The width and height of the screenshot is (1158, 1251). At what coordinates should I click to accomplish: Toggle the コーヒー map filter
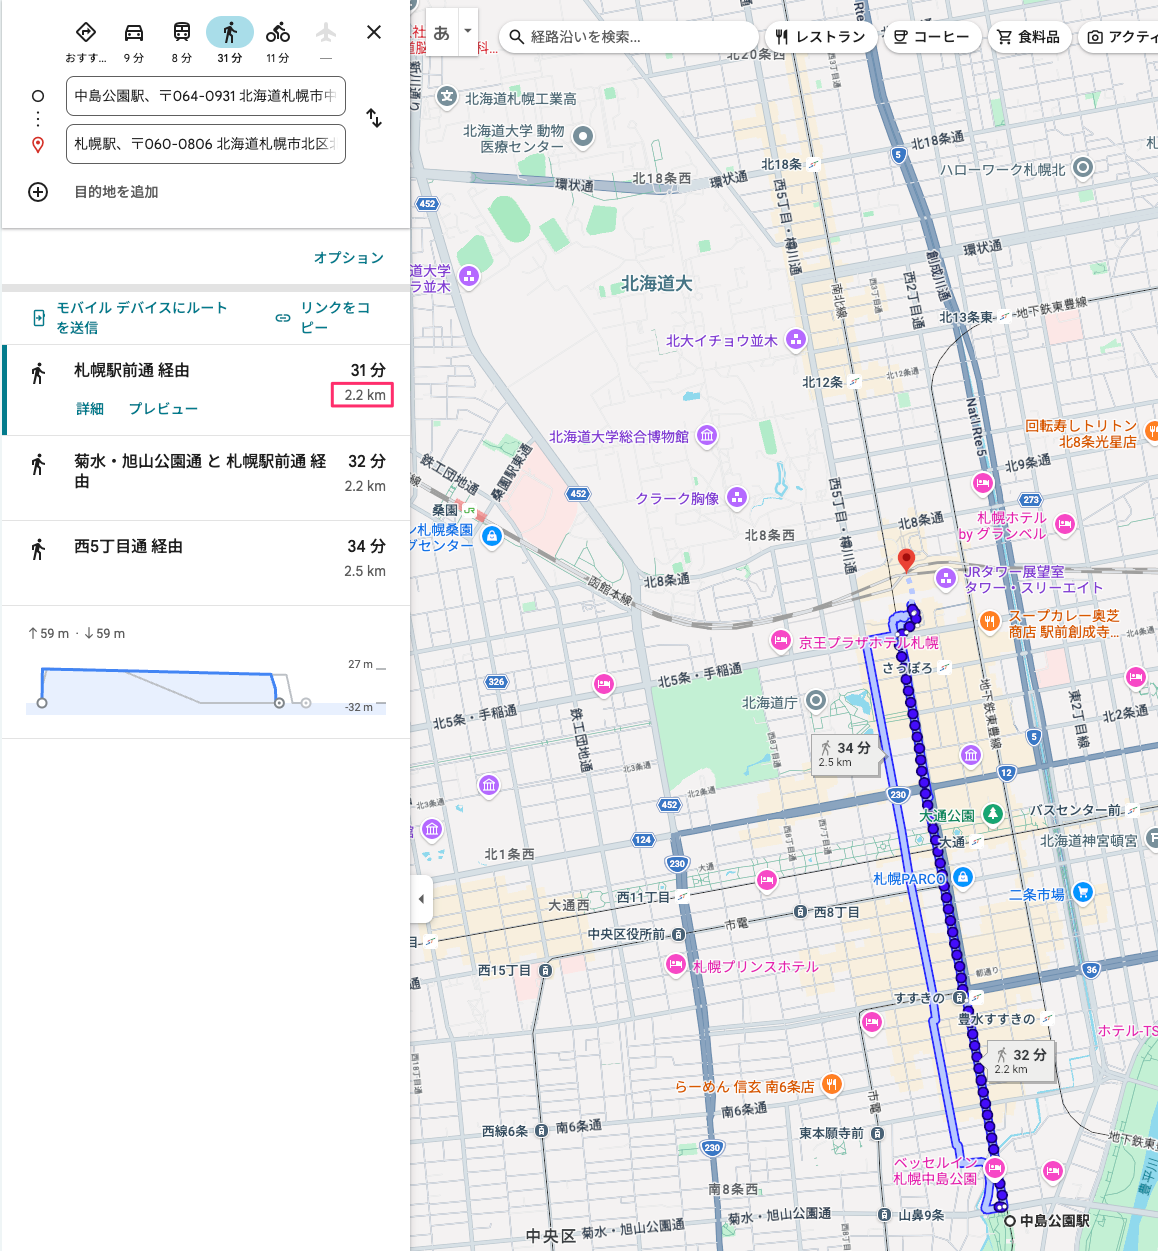click(931, 37)
